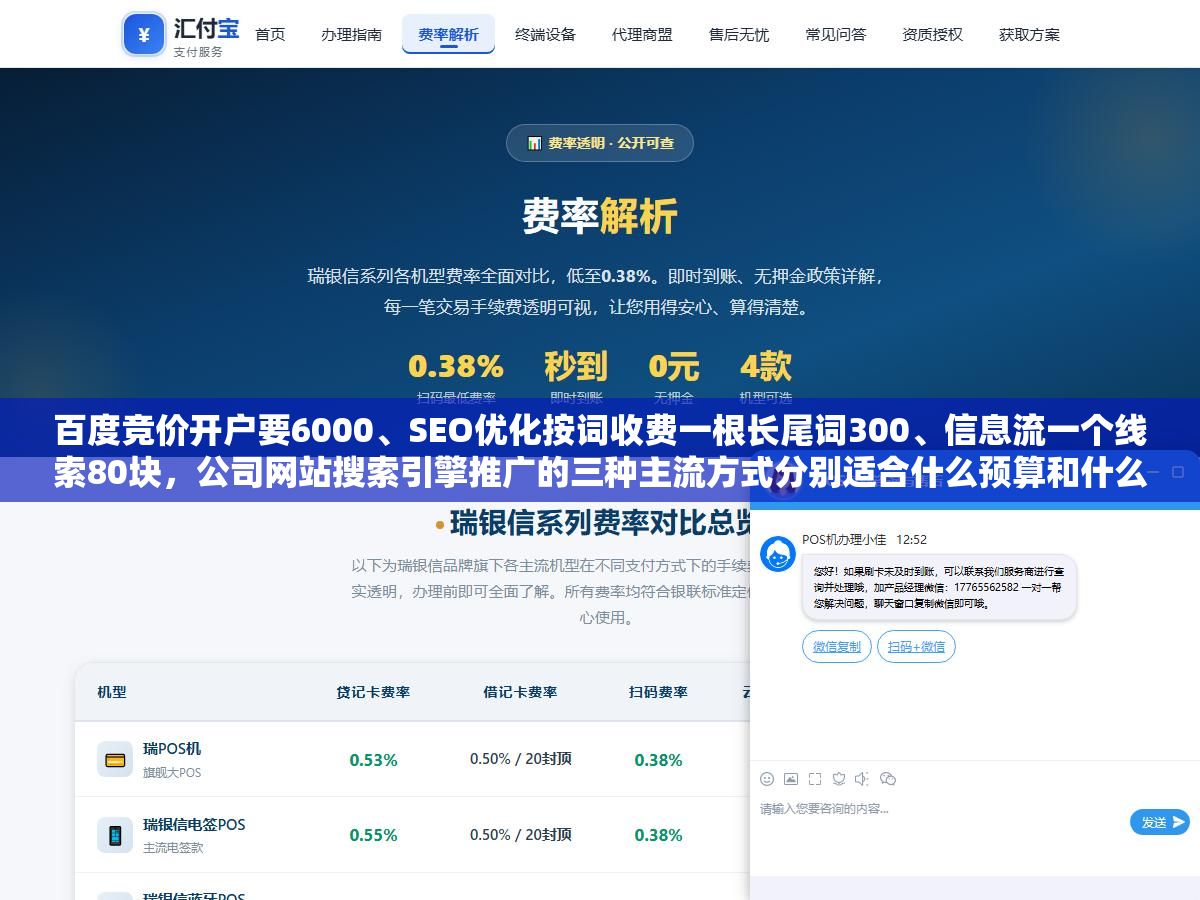Image resolution: width=1200 pixels, height=900 pixels.
Task: Open the emoji picker in the chat toolbar
Action: coord(767,779)
